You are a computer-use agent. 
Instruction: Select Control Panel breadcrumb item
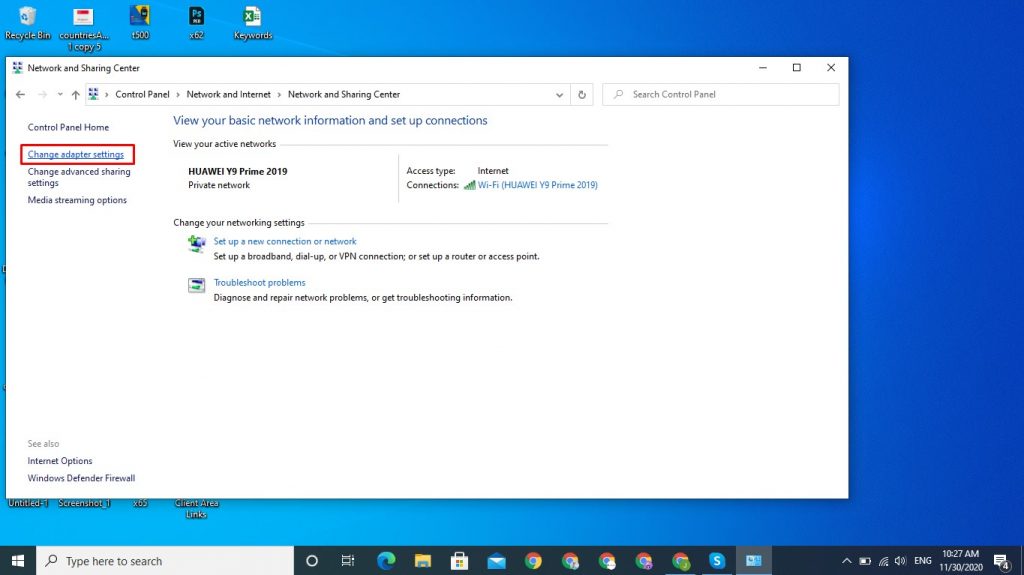coord(142,95)
